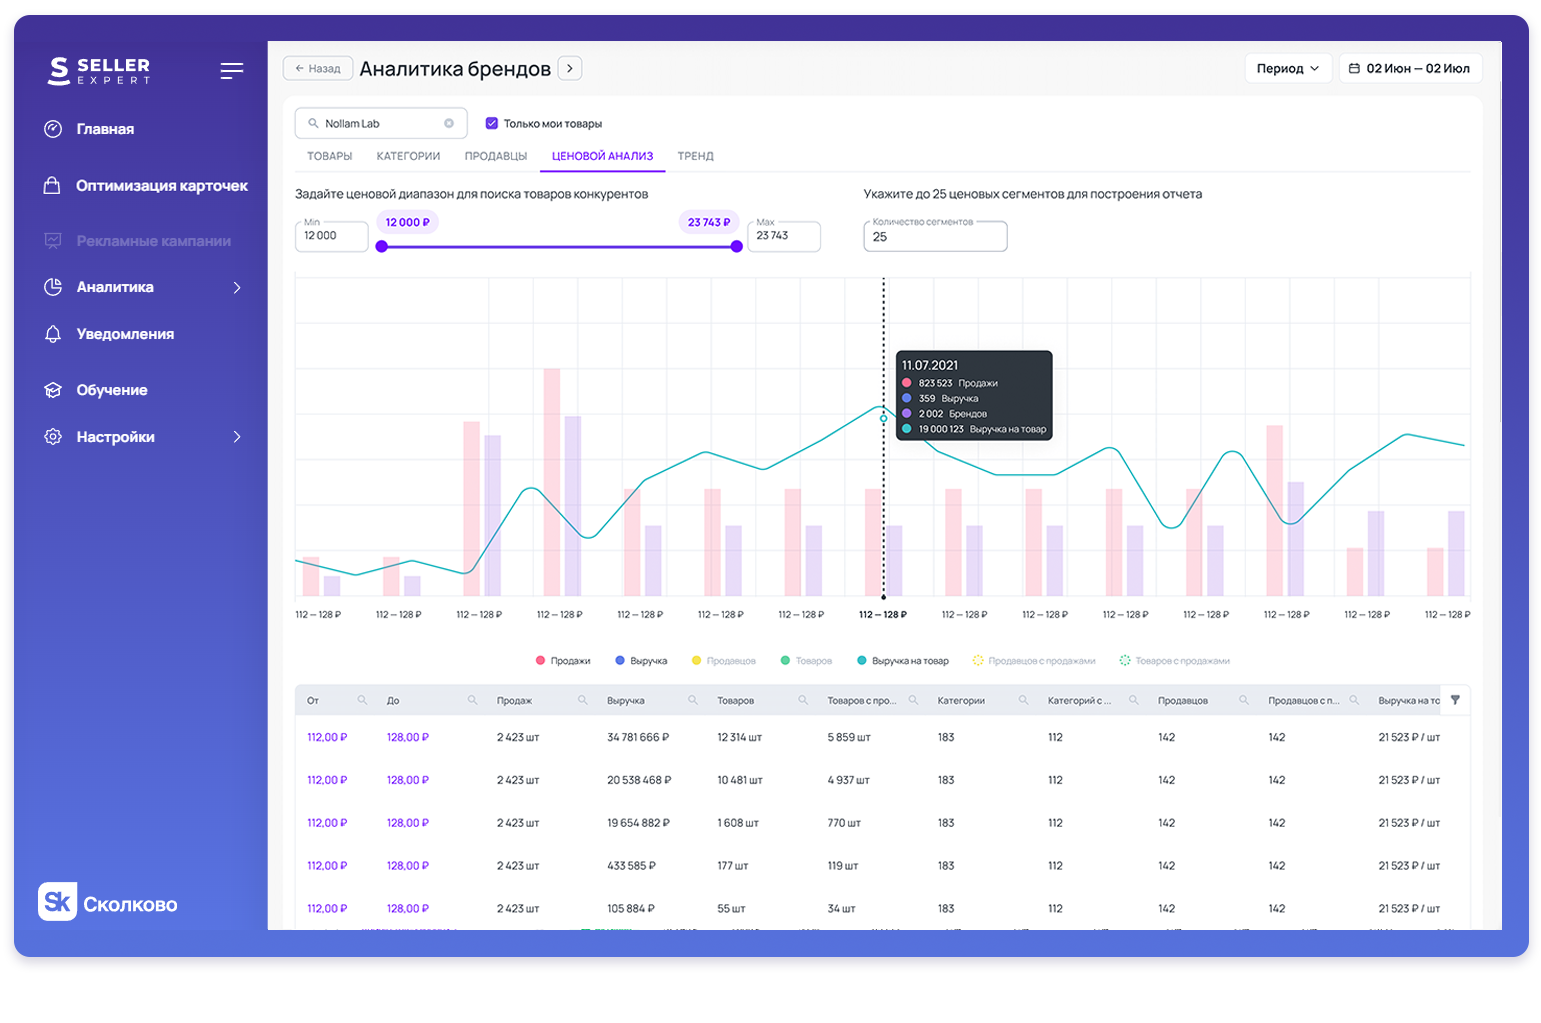Click search icon in Товаров column header

[x=803, y=700]
